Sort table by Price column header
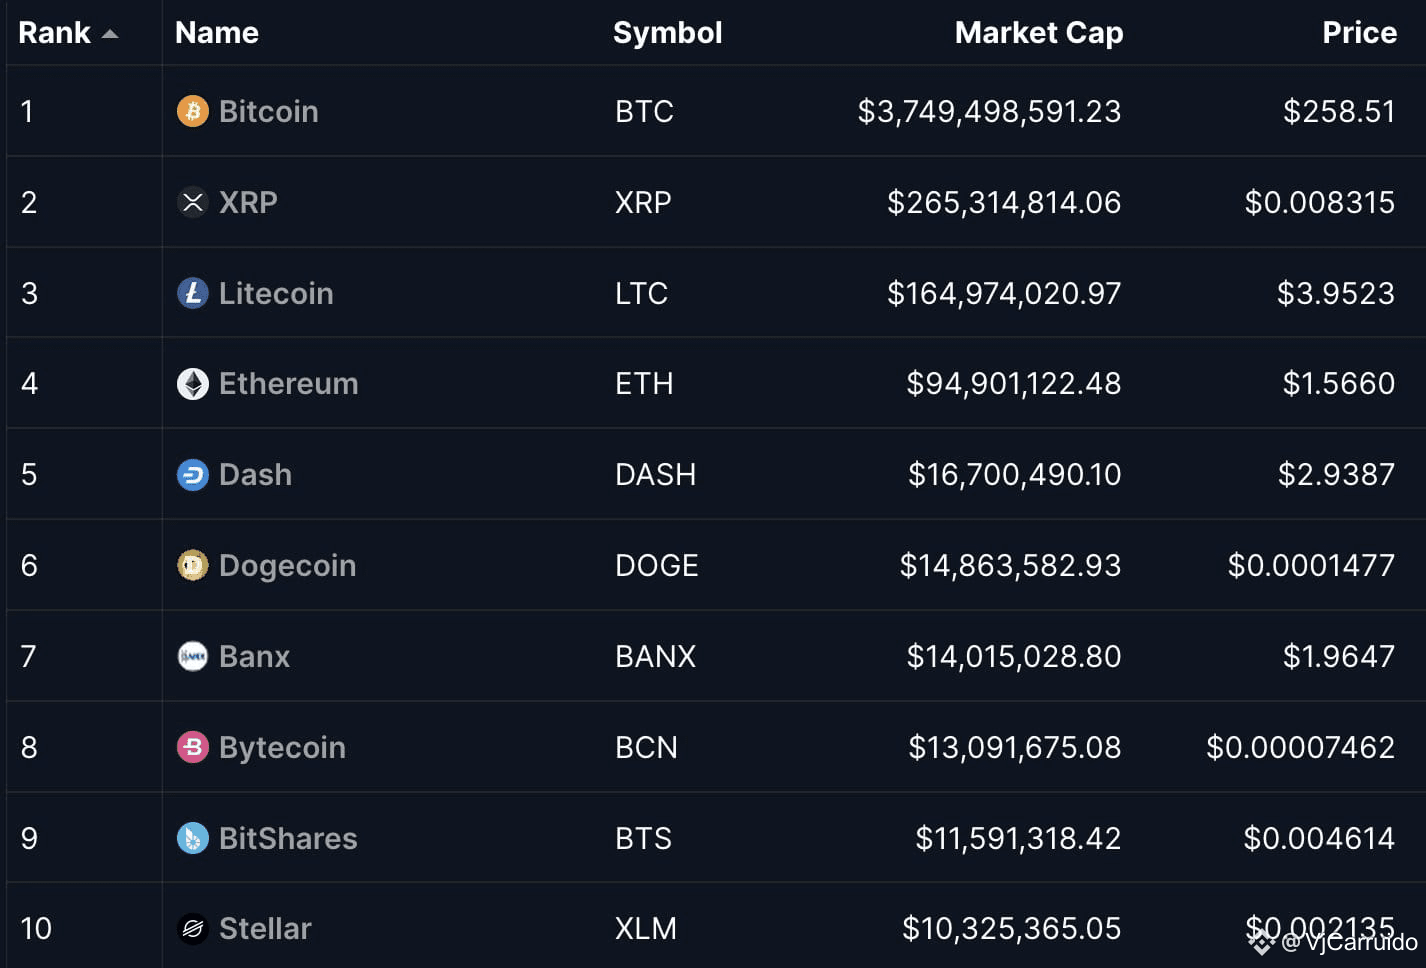 pyautogui.click(x=1359, y=33)
